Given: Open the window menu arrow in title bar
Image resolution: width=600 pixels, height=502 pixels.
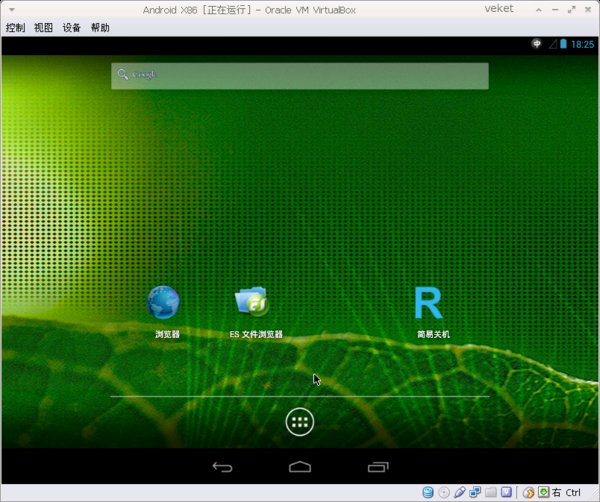Looking at the screenshot, I should point(12,10).
